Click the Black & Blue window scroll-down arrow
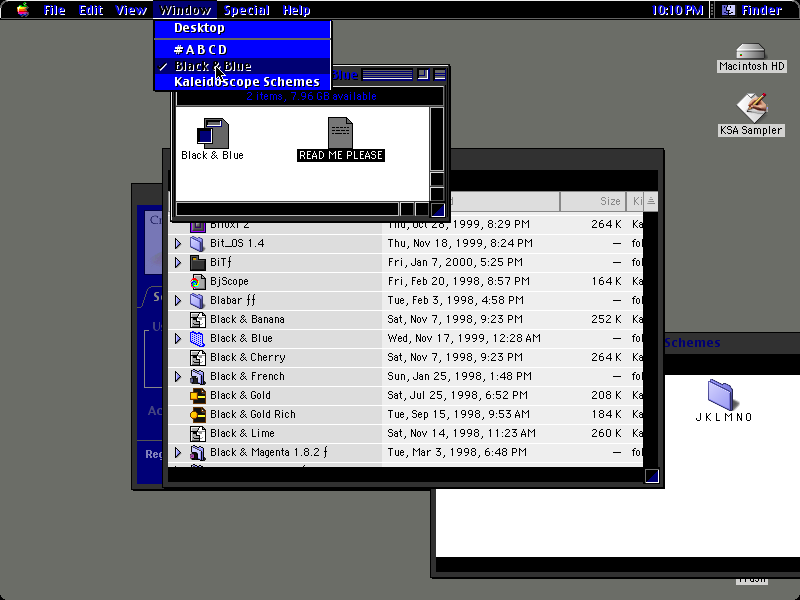Viewport: 800px width, 600px height. coord(437,194)
